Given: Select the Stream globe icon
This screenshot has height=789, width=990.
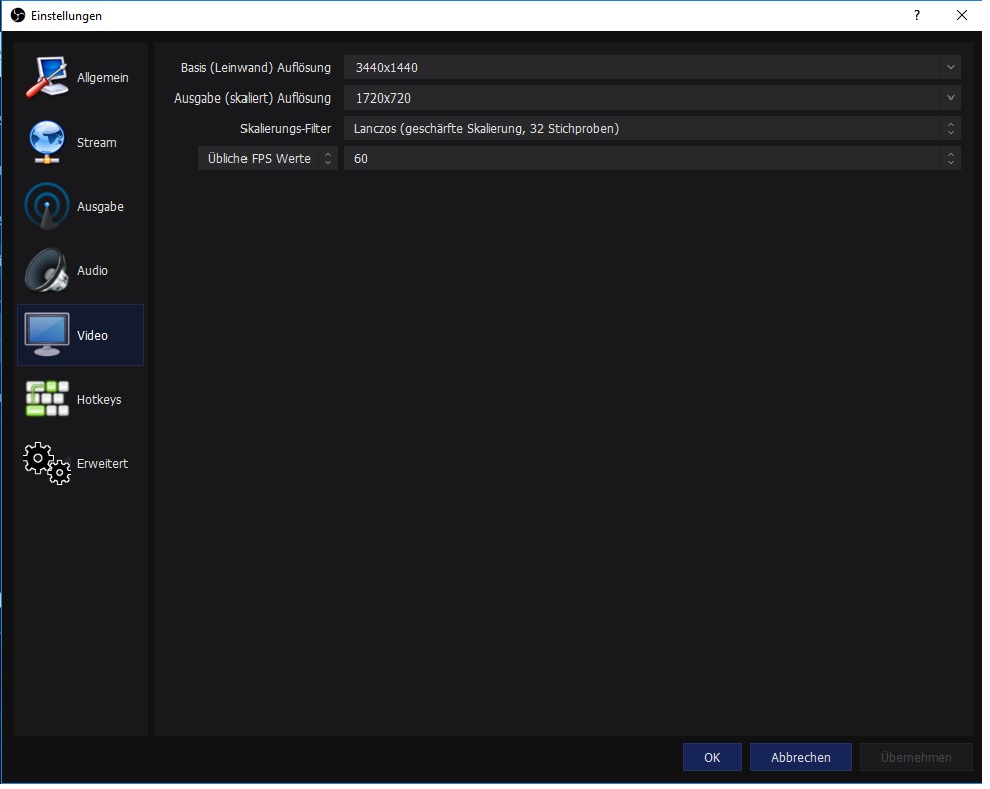Looking at the screenshot, I should click(47, 143).
